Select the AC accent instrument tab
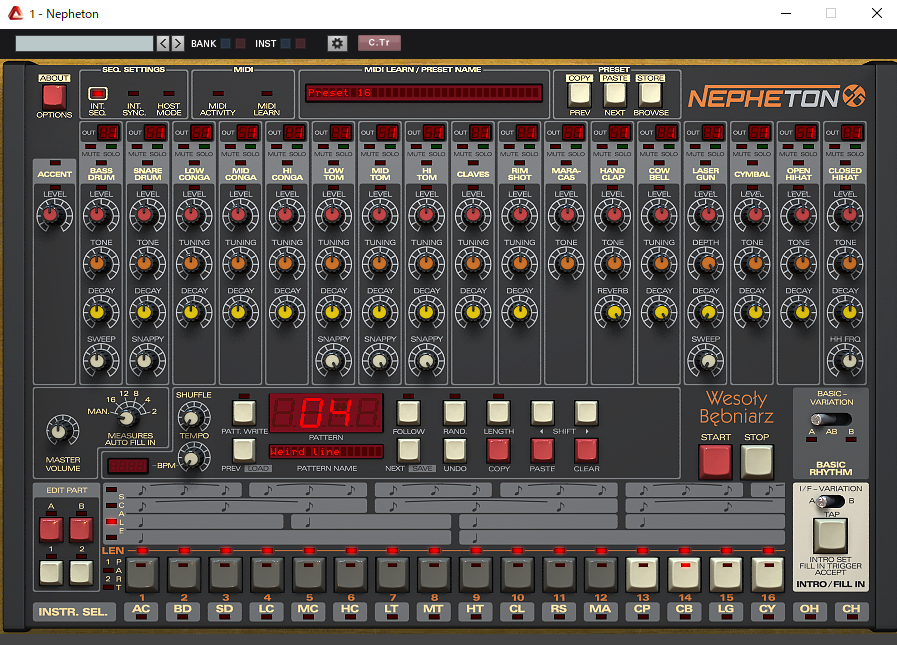Screen dimensions: 897x645 coord(141,610)
